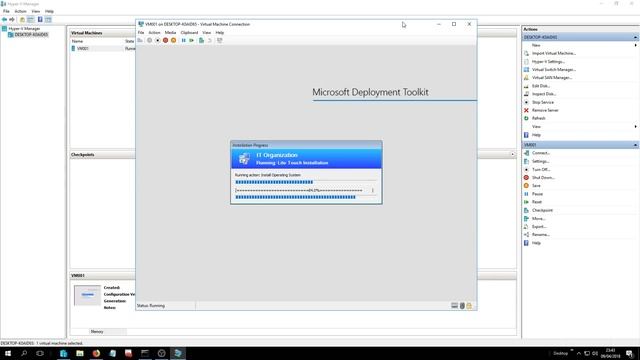Click Save action for VM001
This screenshot has height=360, width=640.
[536, 186]
